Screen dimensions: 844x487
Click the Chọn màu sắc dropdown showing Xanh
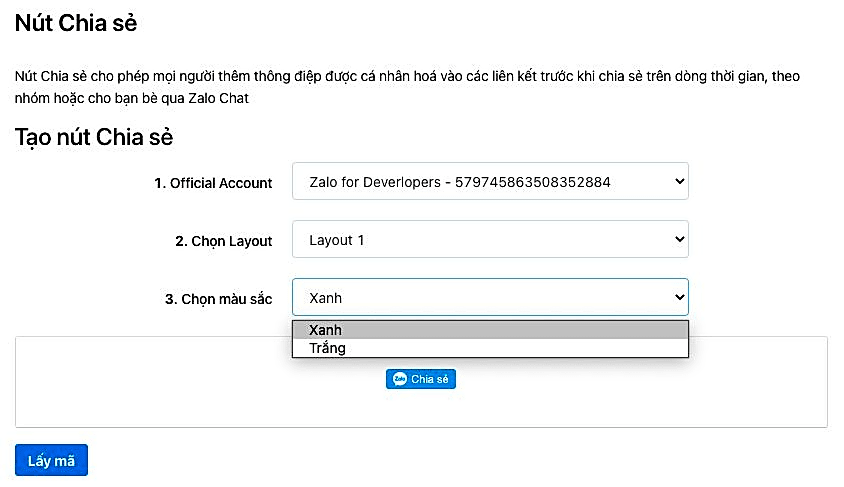(x=490, y=297)
